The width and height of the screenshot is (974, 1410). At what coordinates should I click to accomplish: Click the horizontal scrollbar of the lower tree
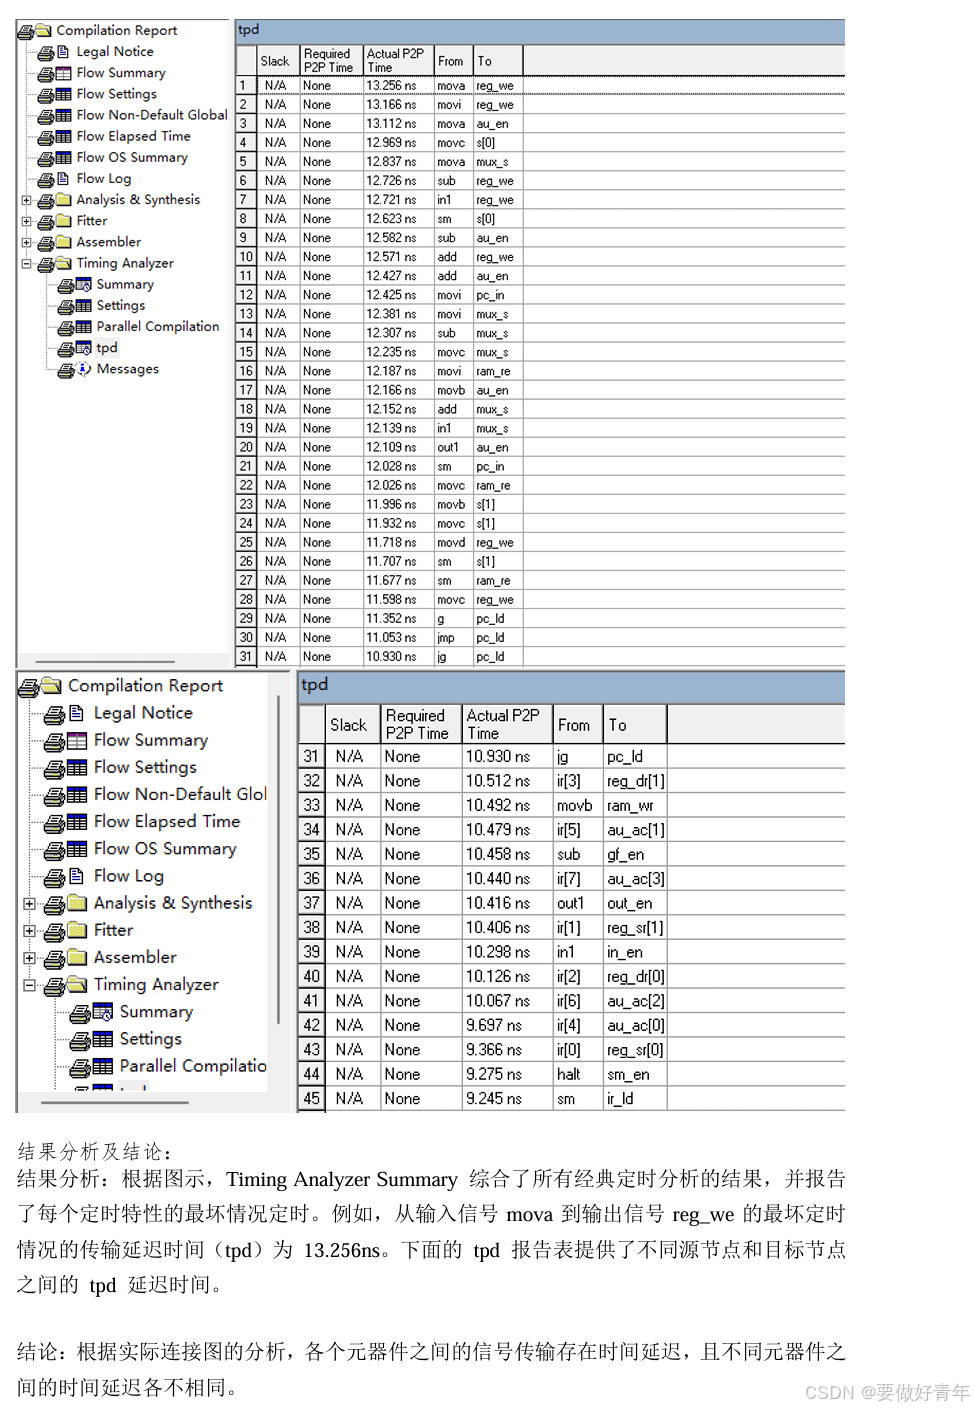coord(115,1105)
